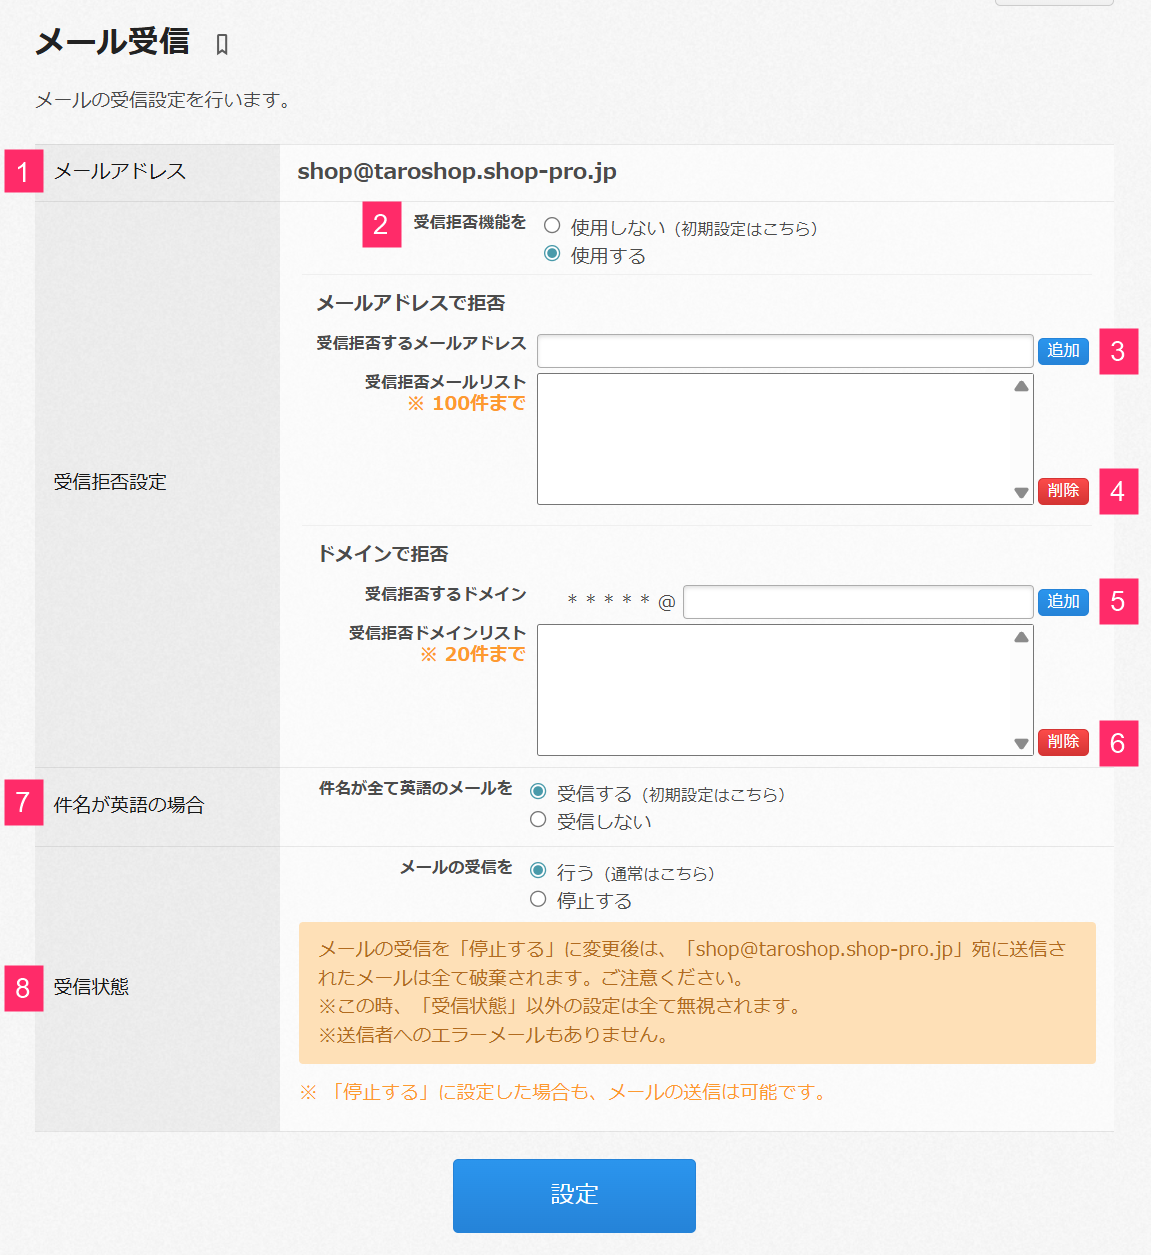Select the 停止する radio under メールの受信

(537, 899)
